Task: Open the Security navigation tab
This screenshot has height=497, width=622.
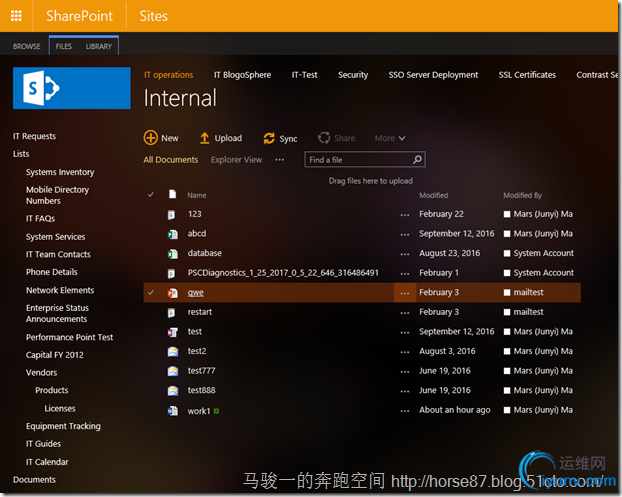Action: [x=353, y=75]
